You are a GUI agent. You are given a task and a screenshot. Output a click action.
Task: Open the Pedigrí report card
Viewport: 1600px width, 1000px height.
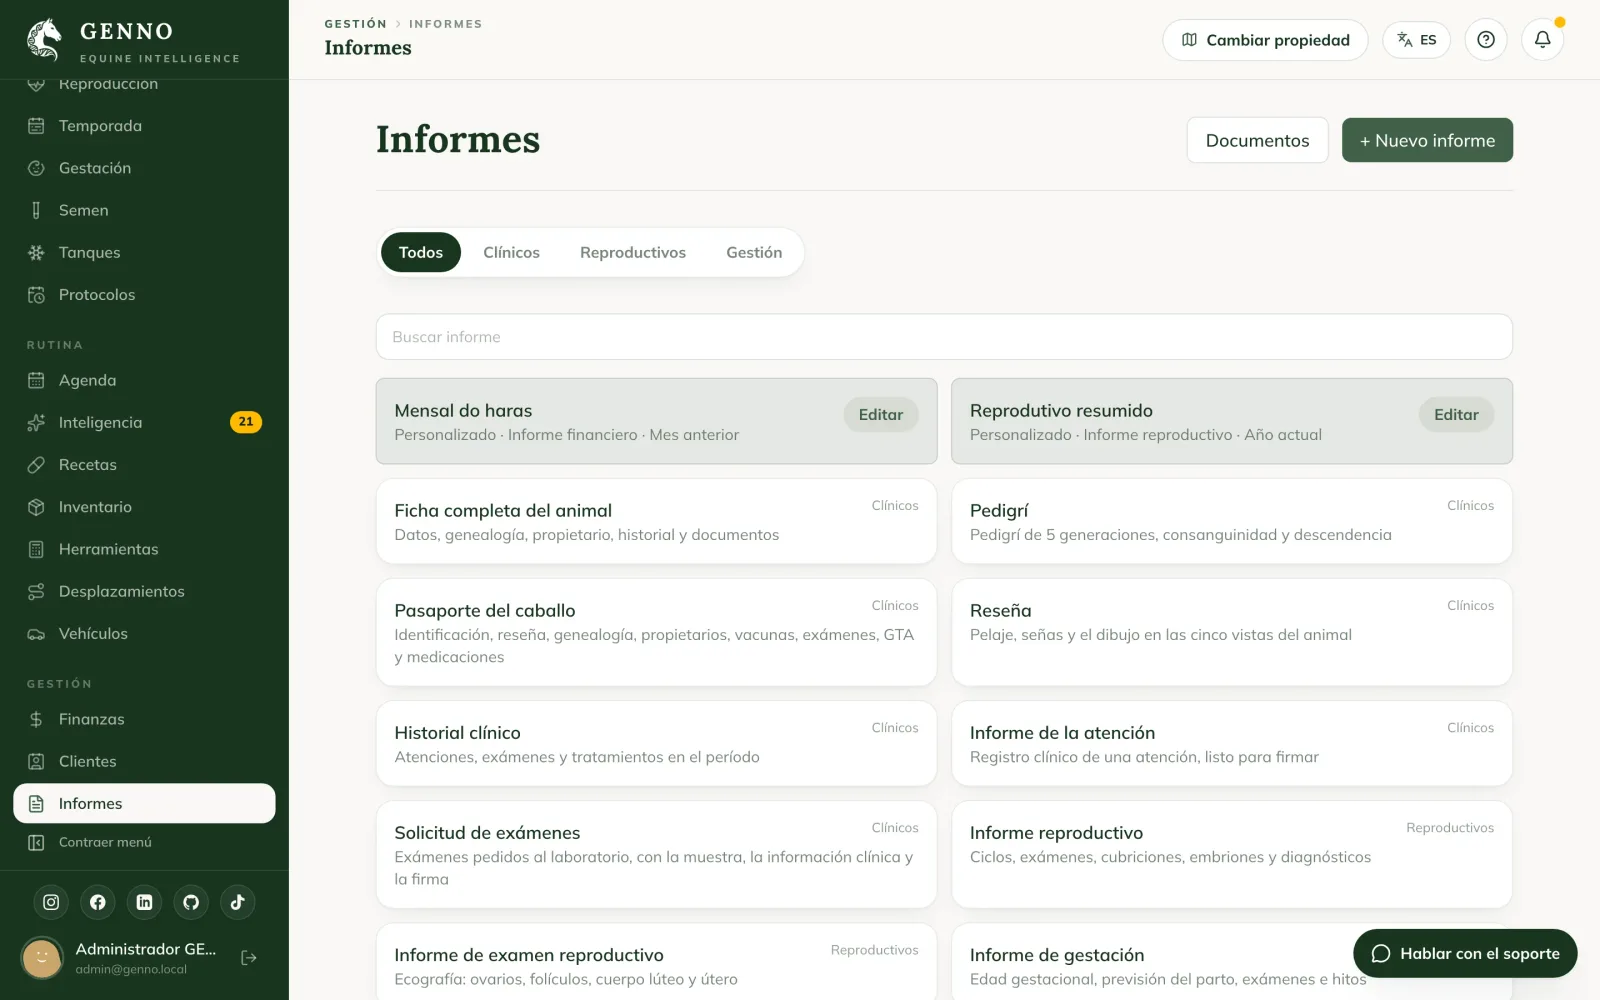coord(1232,521)
